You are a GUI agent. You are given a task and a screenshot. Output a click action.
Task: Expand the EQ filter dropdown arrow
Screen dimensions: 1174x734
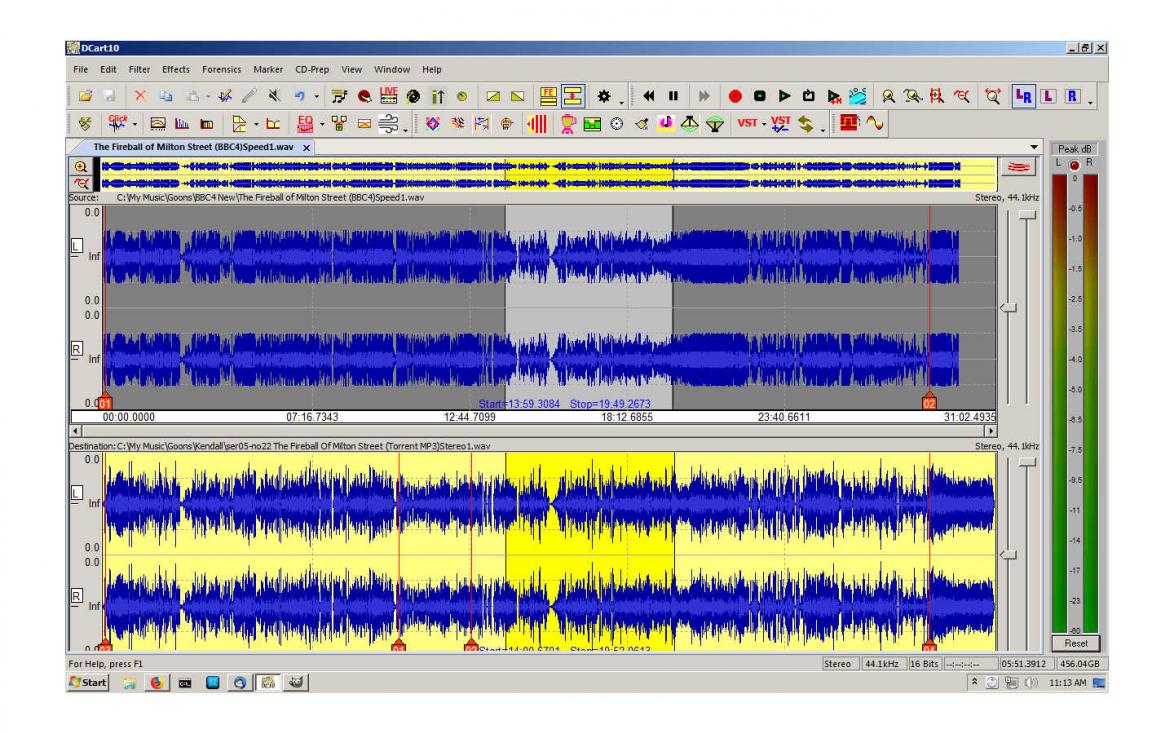click(x=322, y=124)
